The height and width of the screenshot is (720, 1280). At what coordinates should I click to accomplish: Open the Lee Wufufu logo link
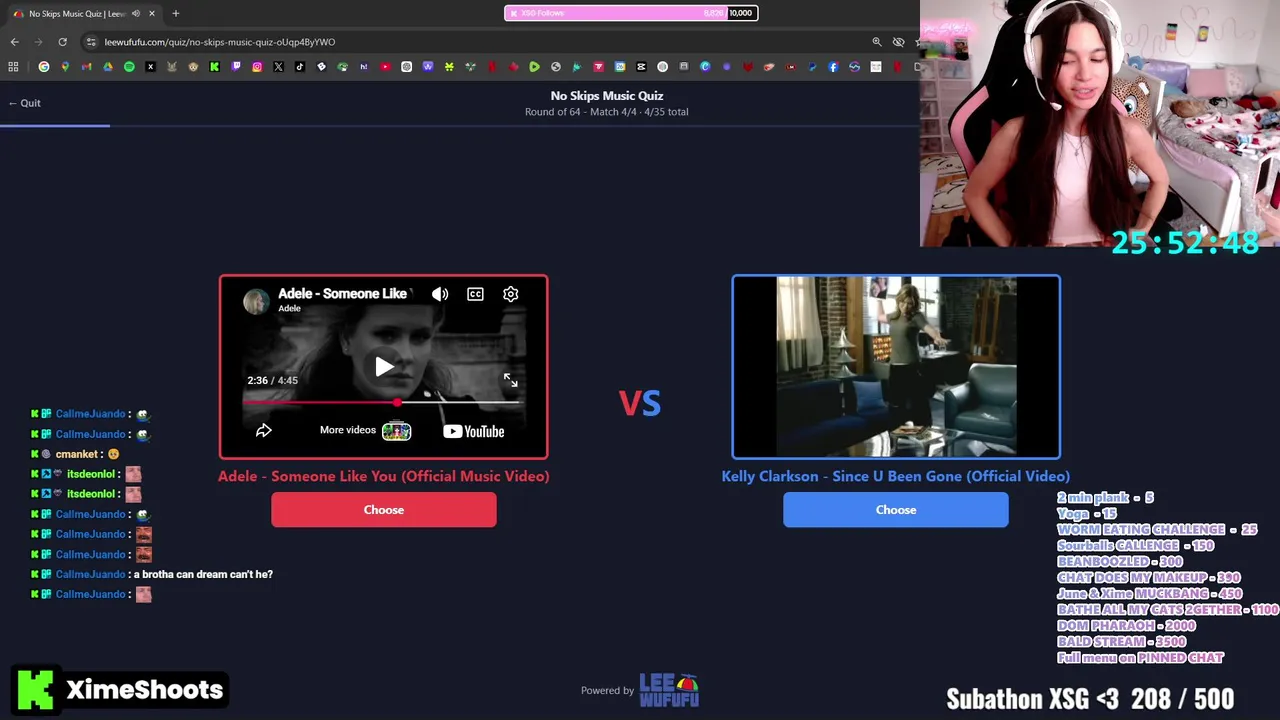(x=669, y=690)
